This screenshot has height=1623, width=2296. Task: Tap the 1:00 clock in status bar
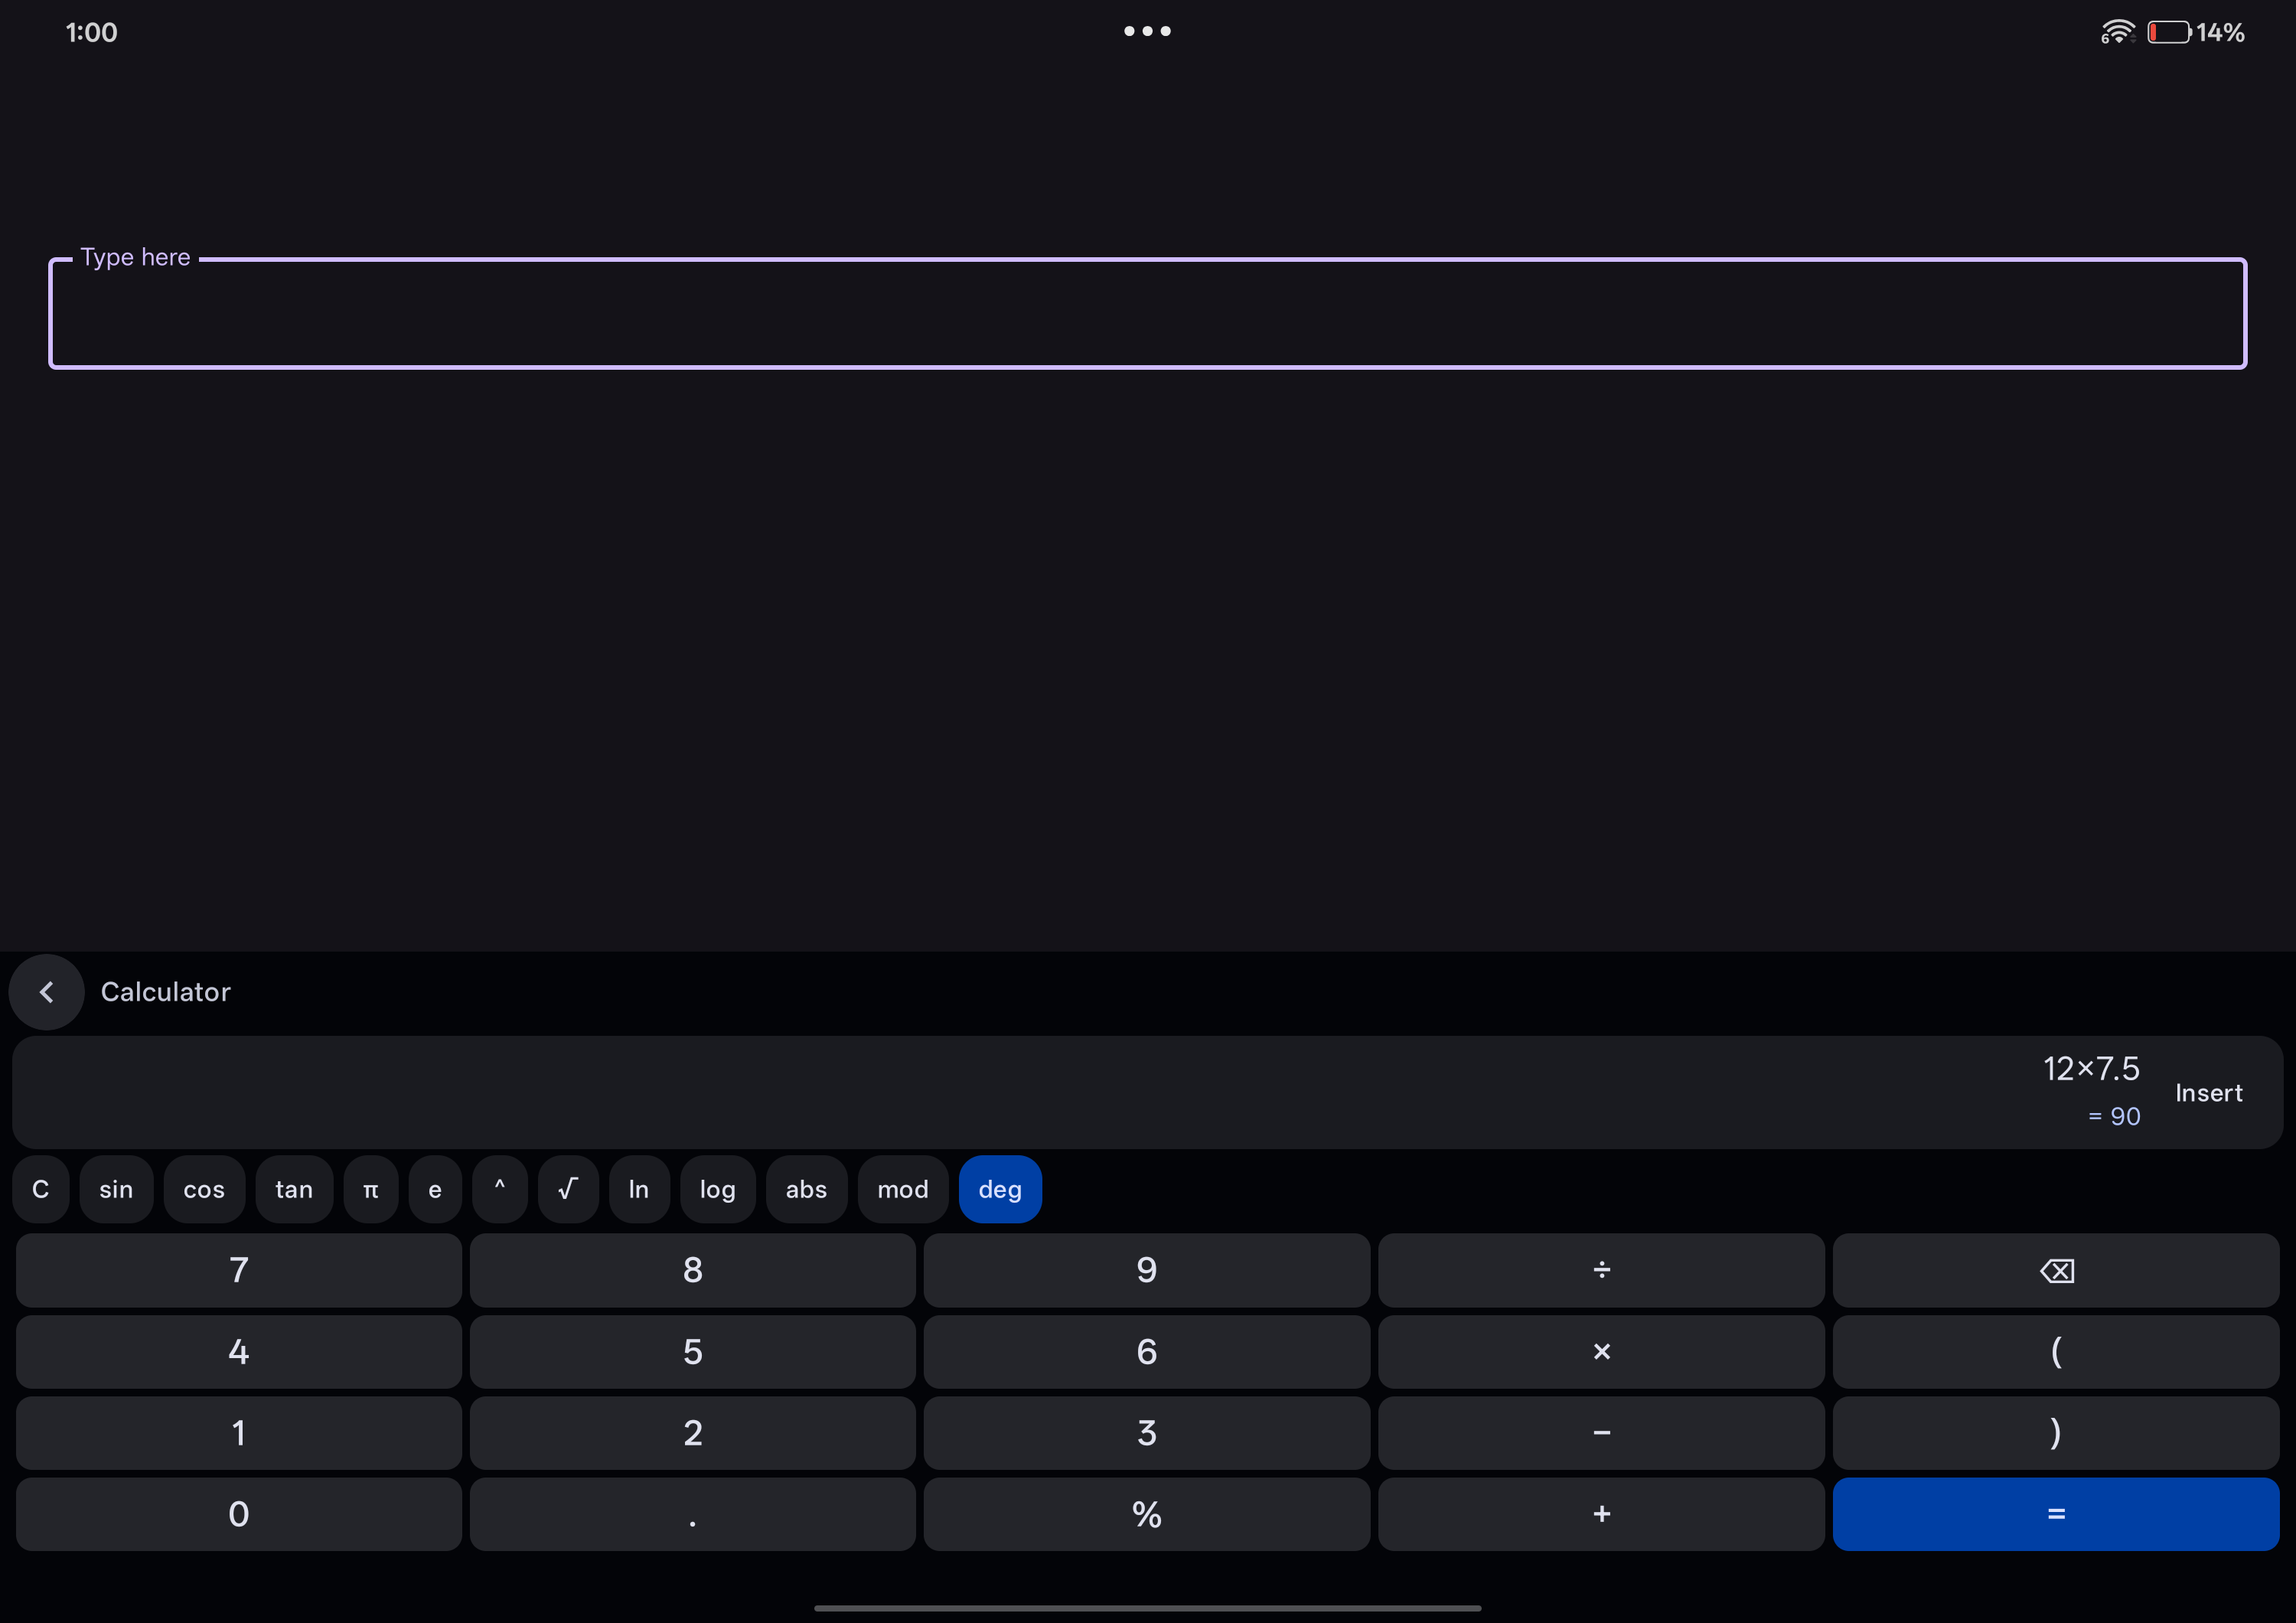coord(91,33)
